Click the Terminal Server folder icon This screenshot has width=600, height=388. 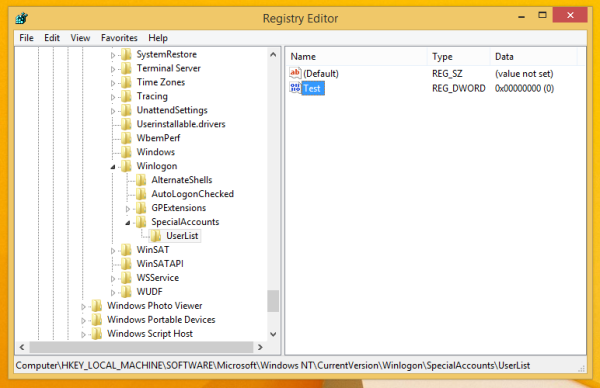pos(126,68)
